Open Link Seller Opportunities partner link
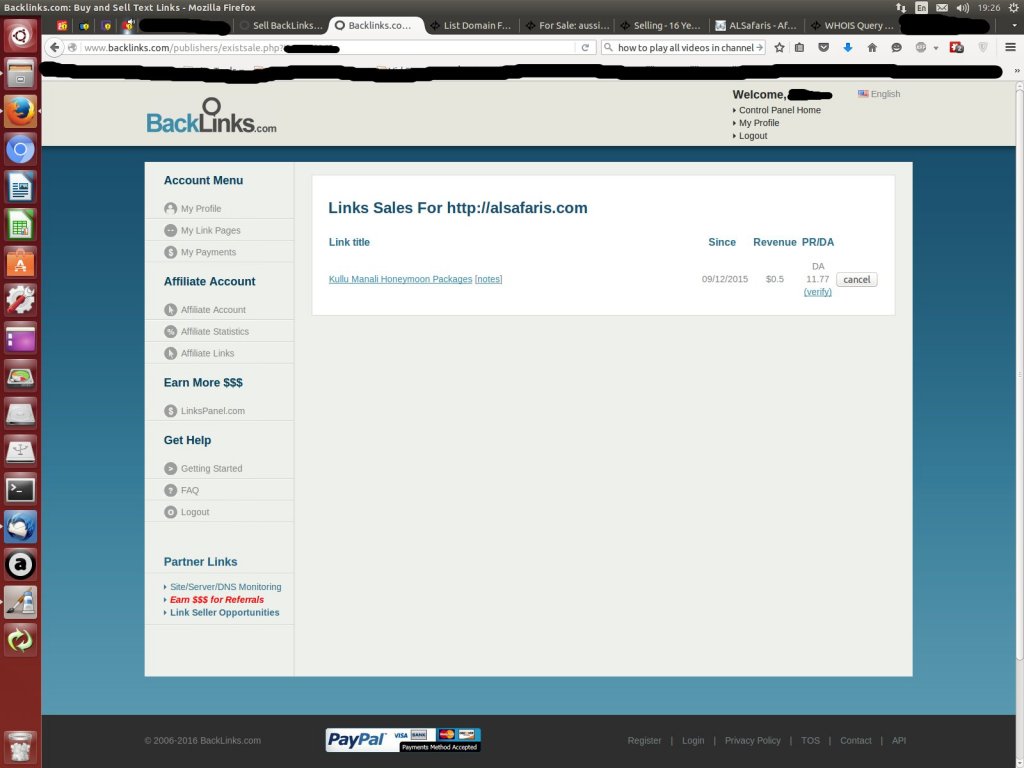 [x=225, y=613]
